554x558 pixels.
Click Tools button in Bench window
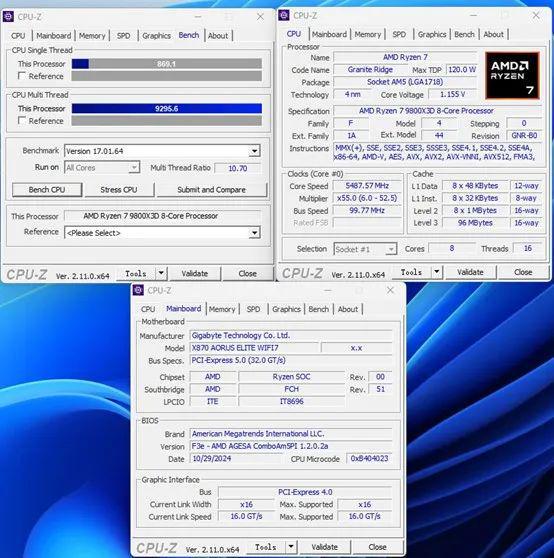click(x=136, y=273)
